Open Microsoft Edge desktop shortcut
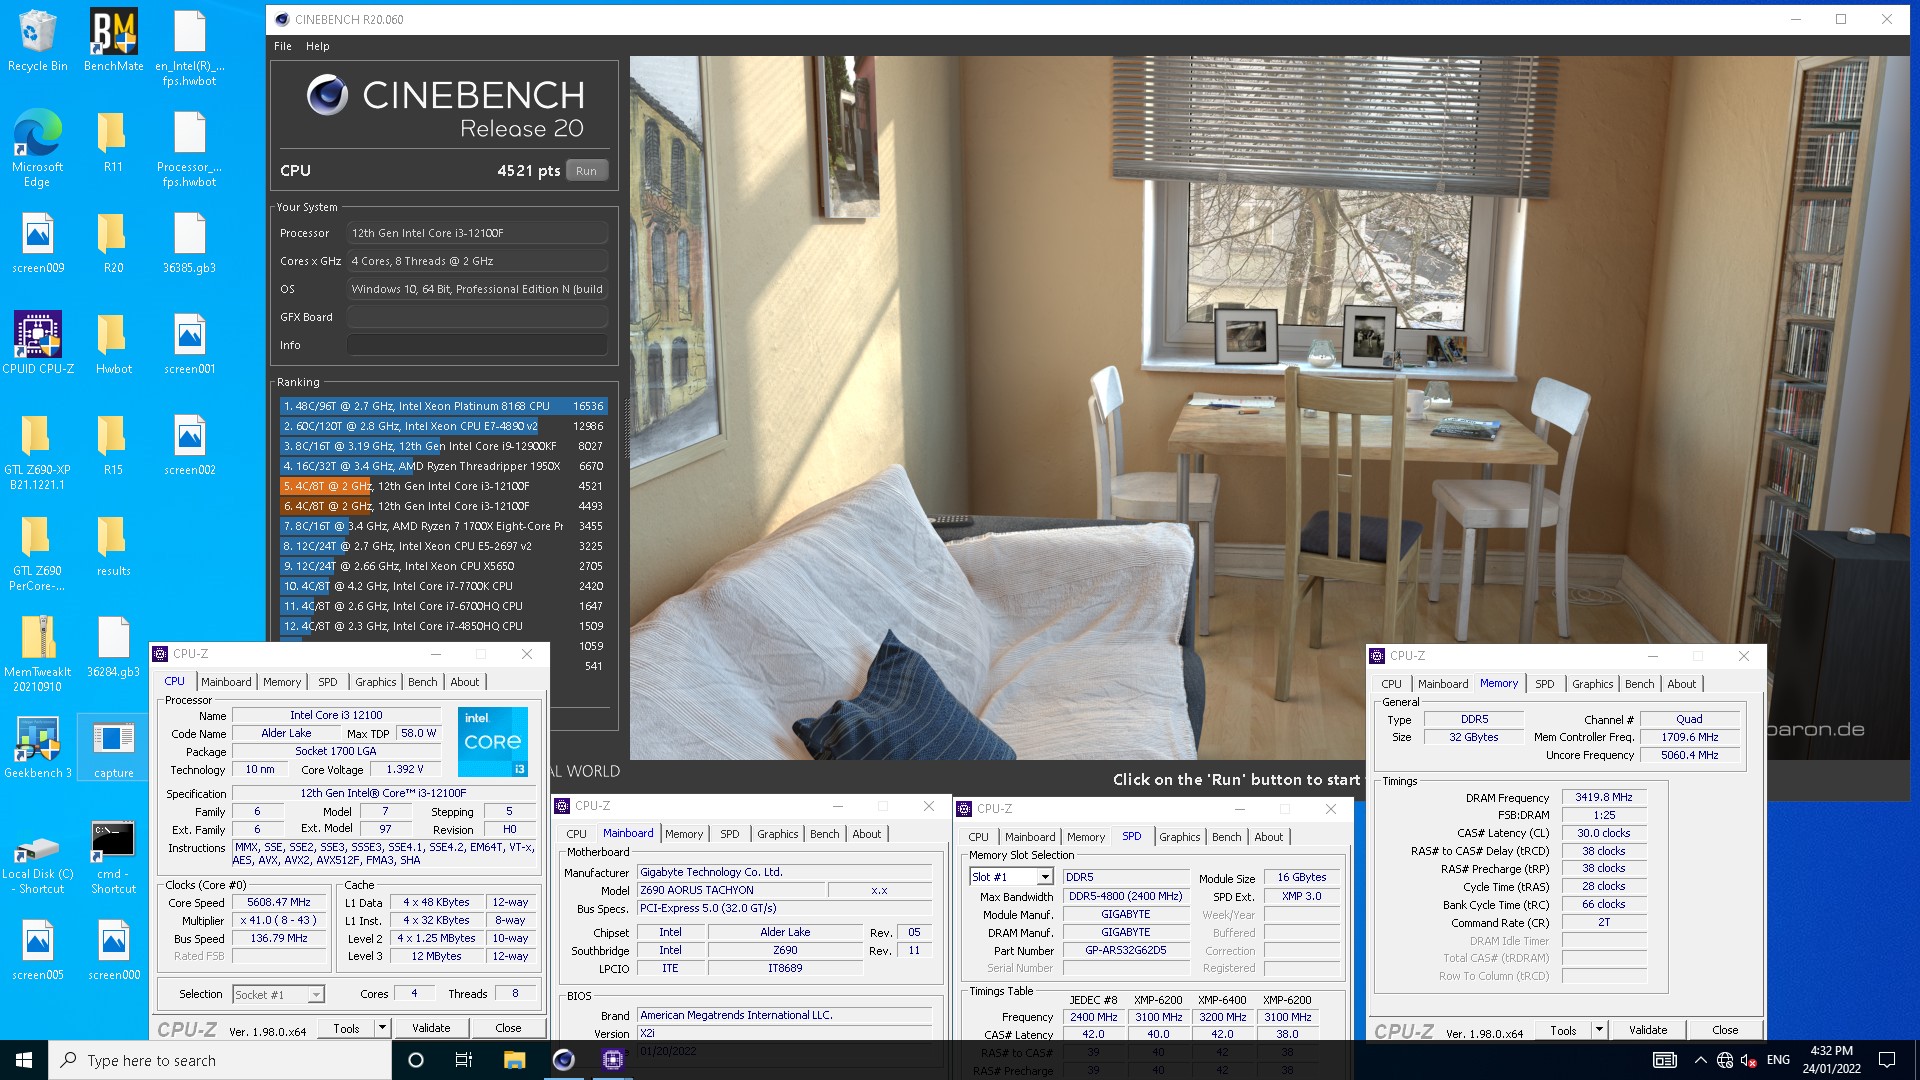1920x1080 pixels. click(x=37, y=148)
